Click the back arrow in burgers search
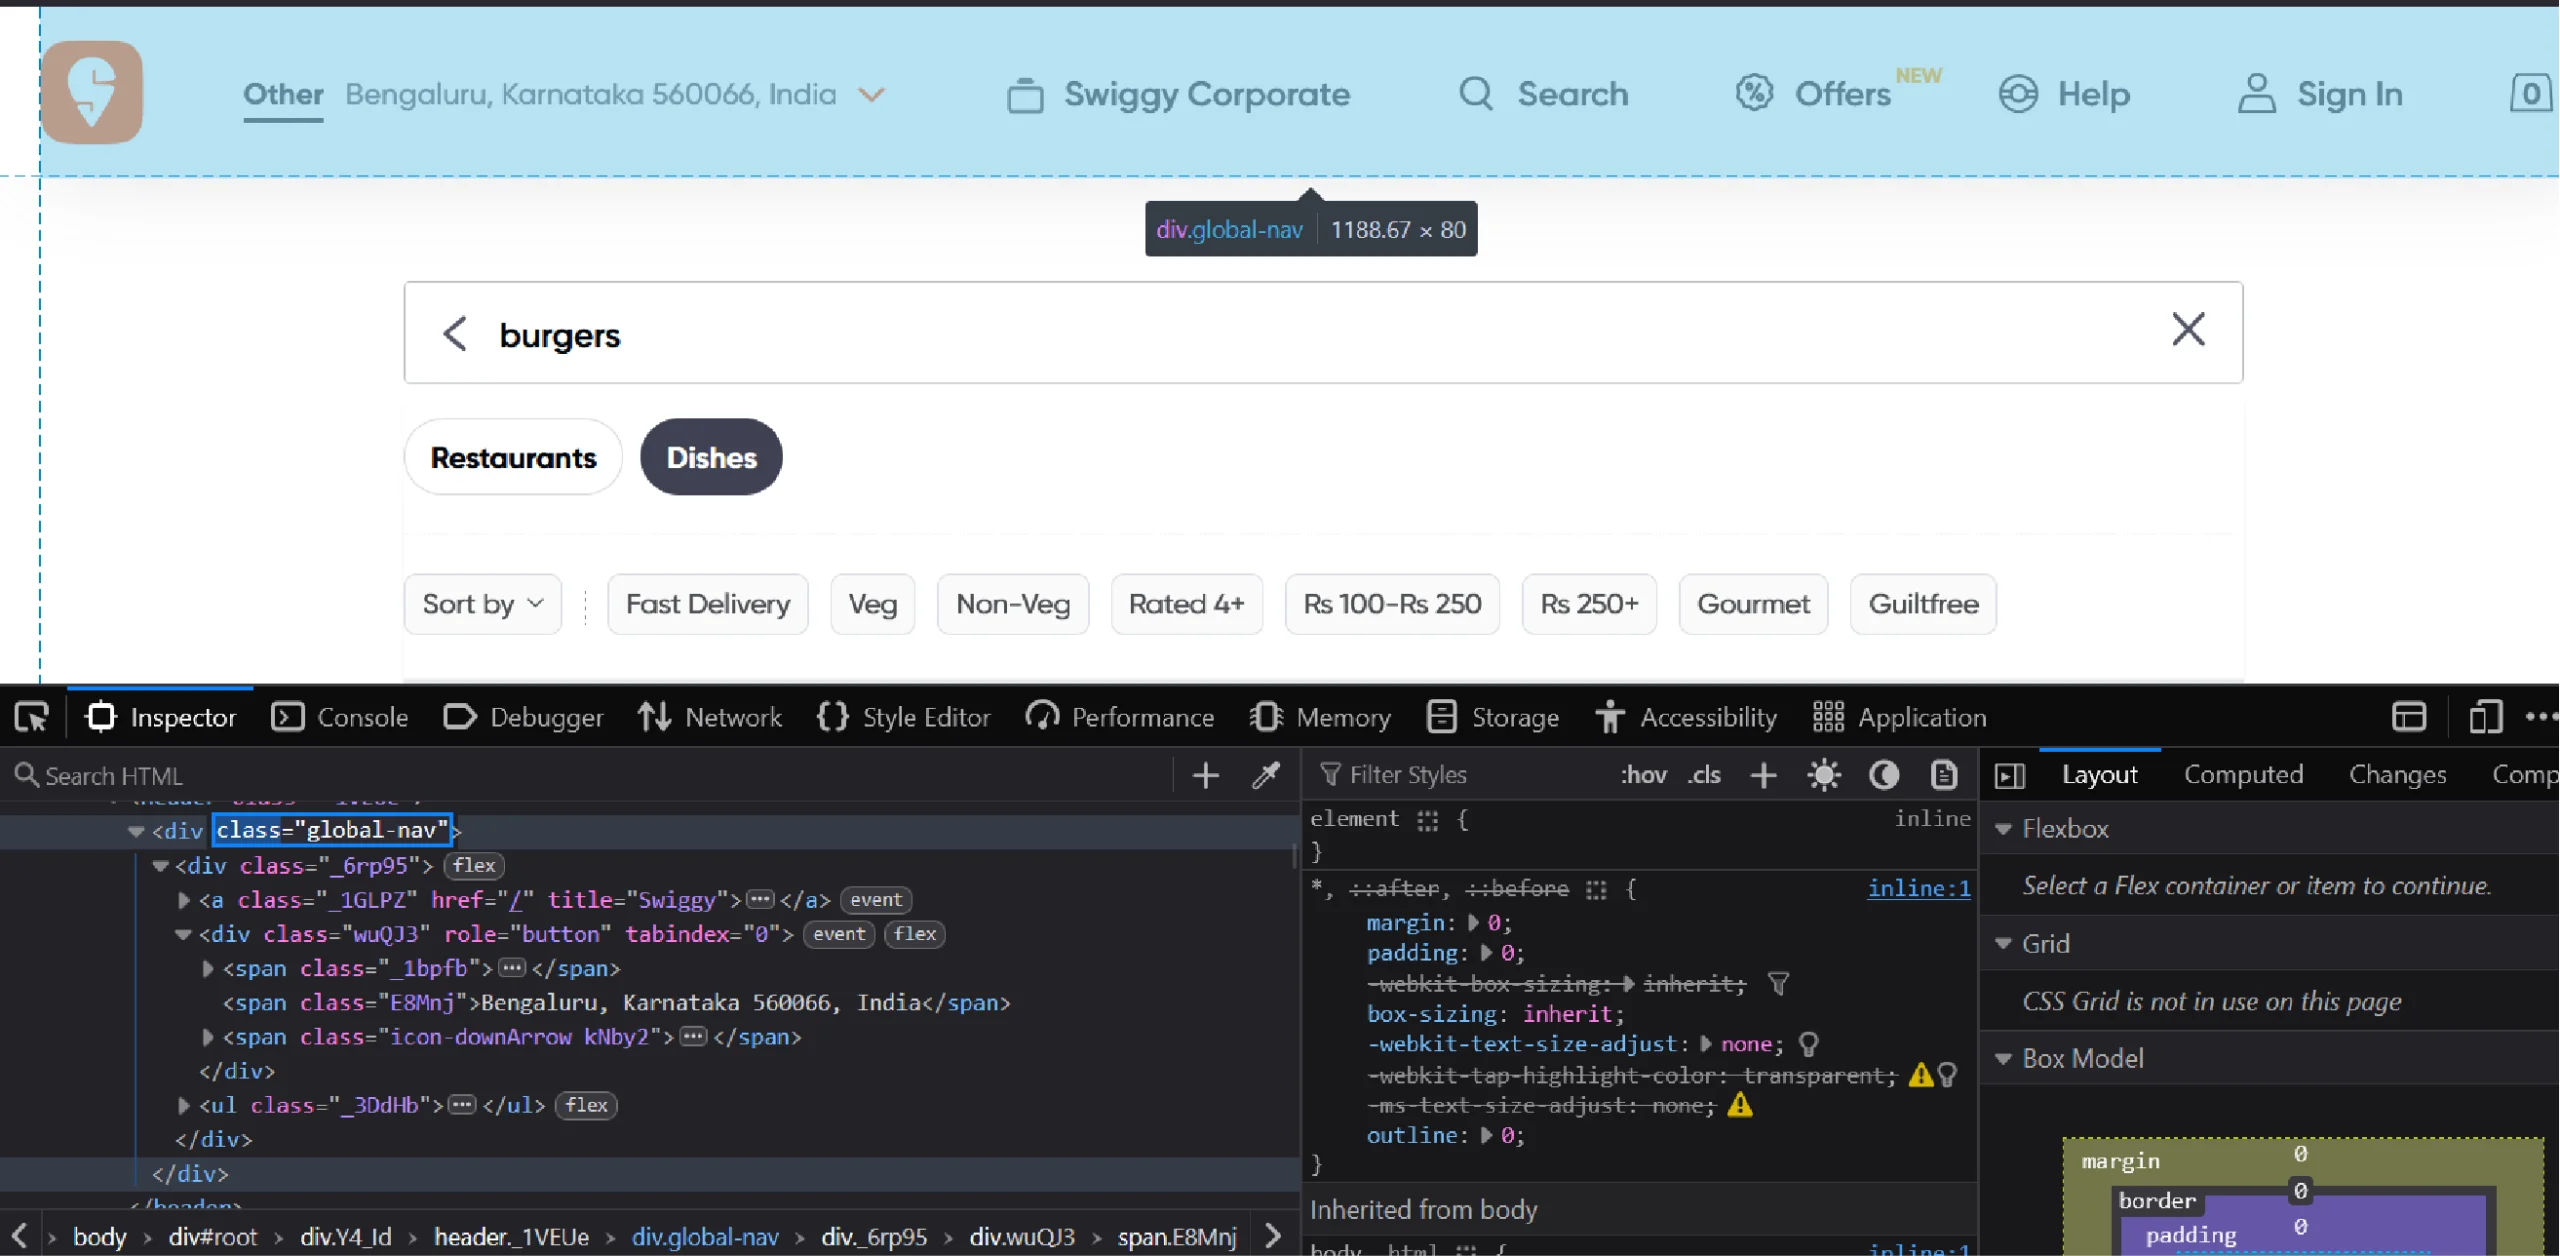2560x1256 pixels. (455, 334)
